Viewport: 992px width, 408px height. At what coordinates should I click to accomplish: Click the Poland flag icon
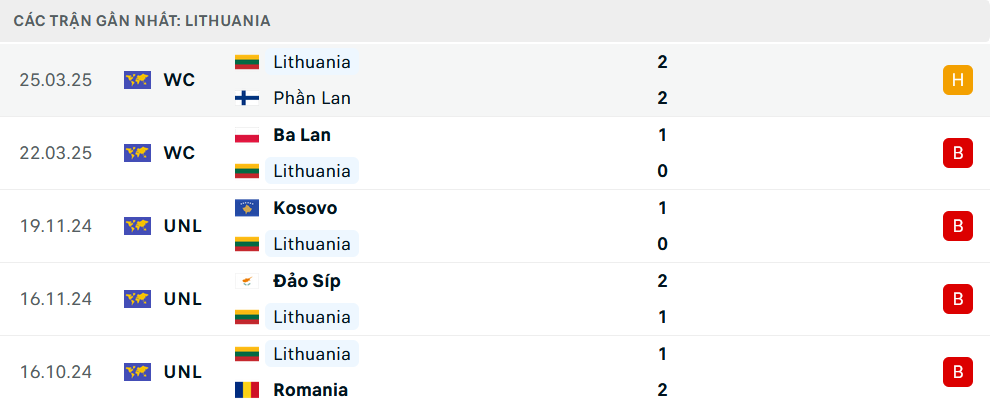point(247,135)
